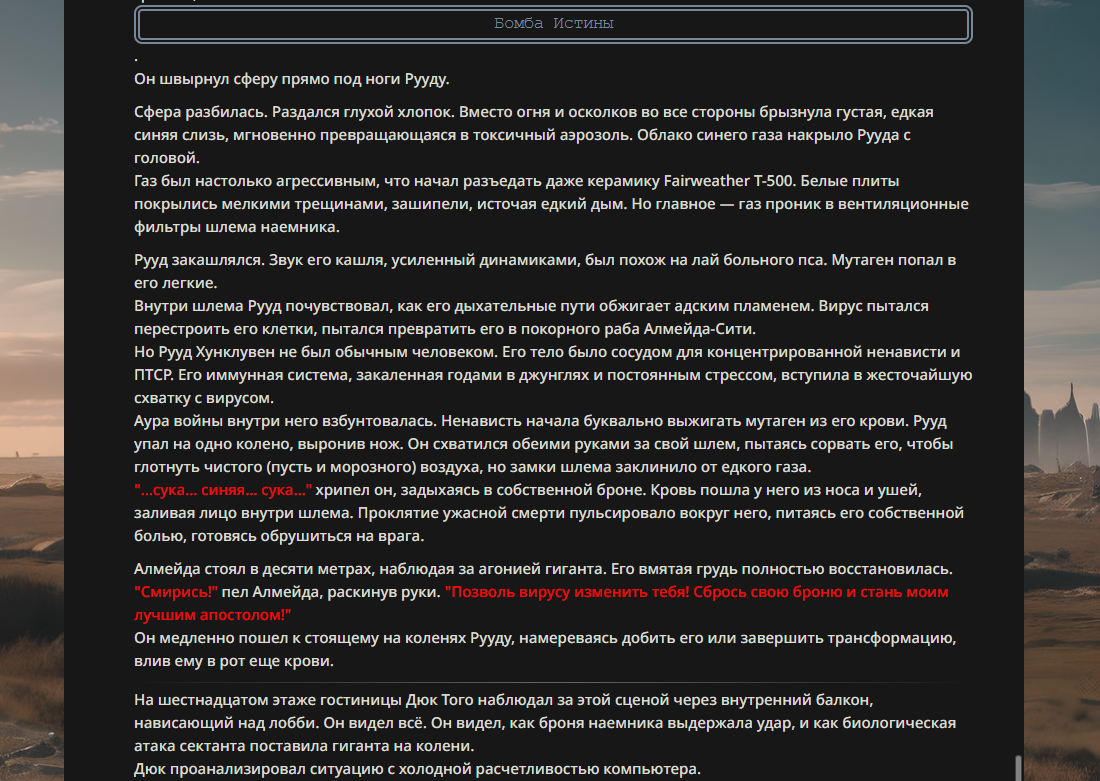Click red text "лучшим апостолом!"
The width and height of the screenshot is (1100, 781).
pos(213,615)
